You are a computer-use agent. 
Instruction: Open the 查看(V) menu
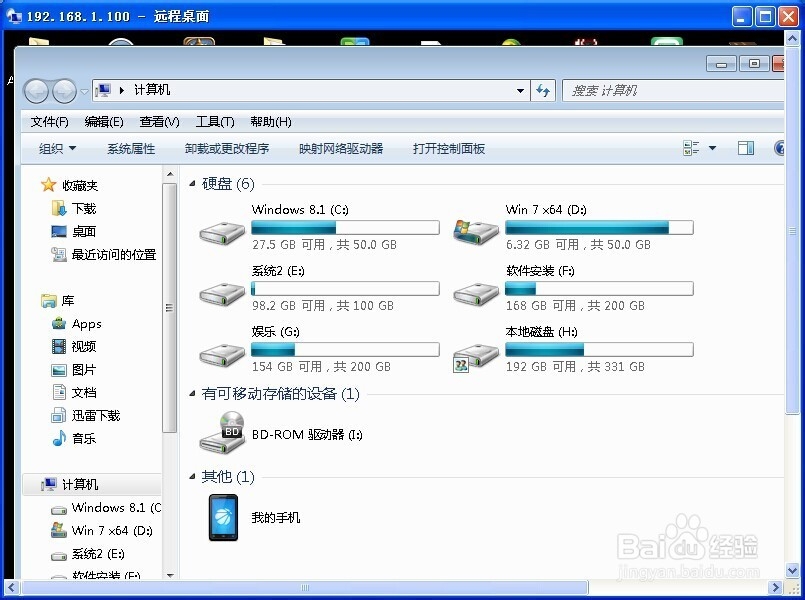tap(159, 122)
